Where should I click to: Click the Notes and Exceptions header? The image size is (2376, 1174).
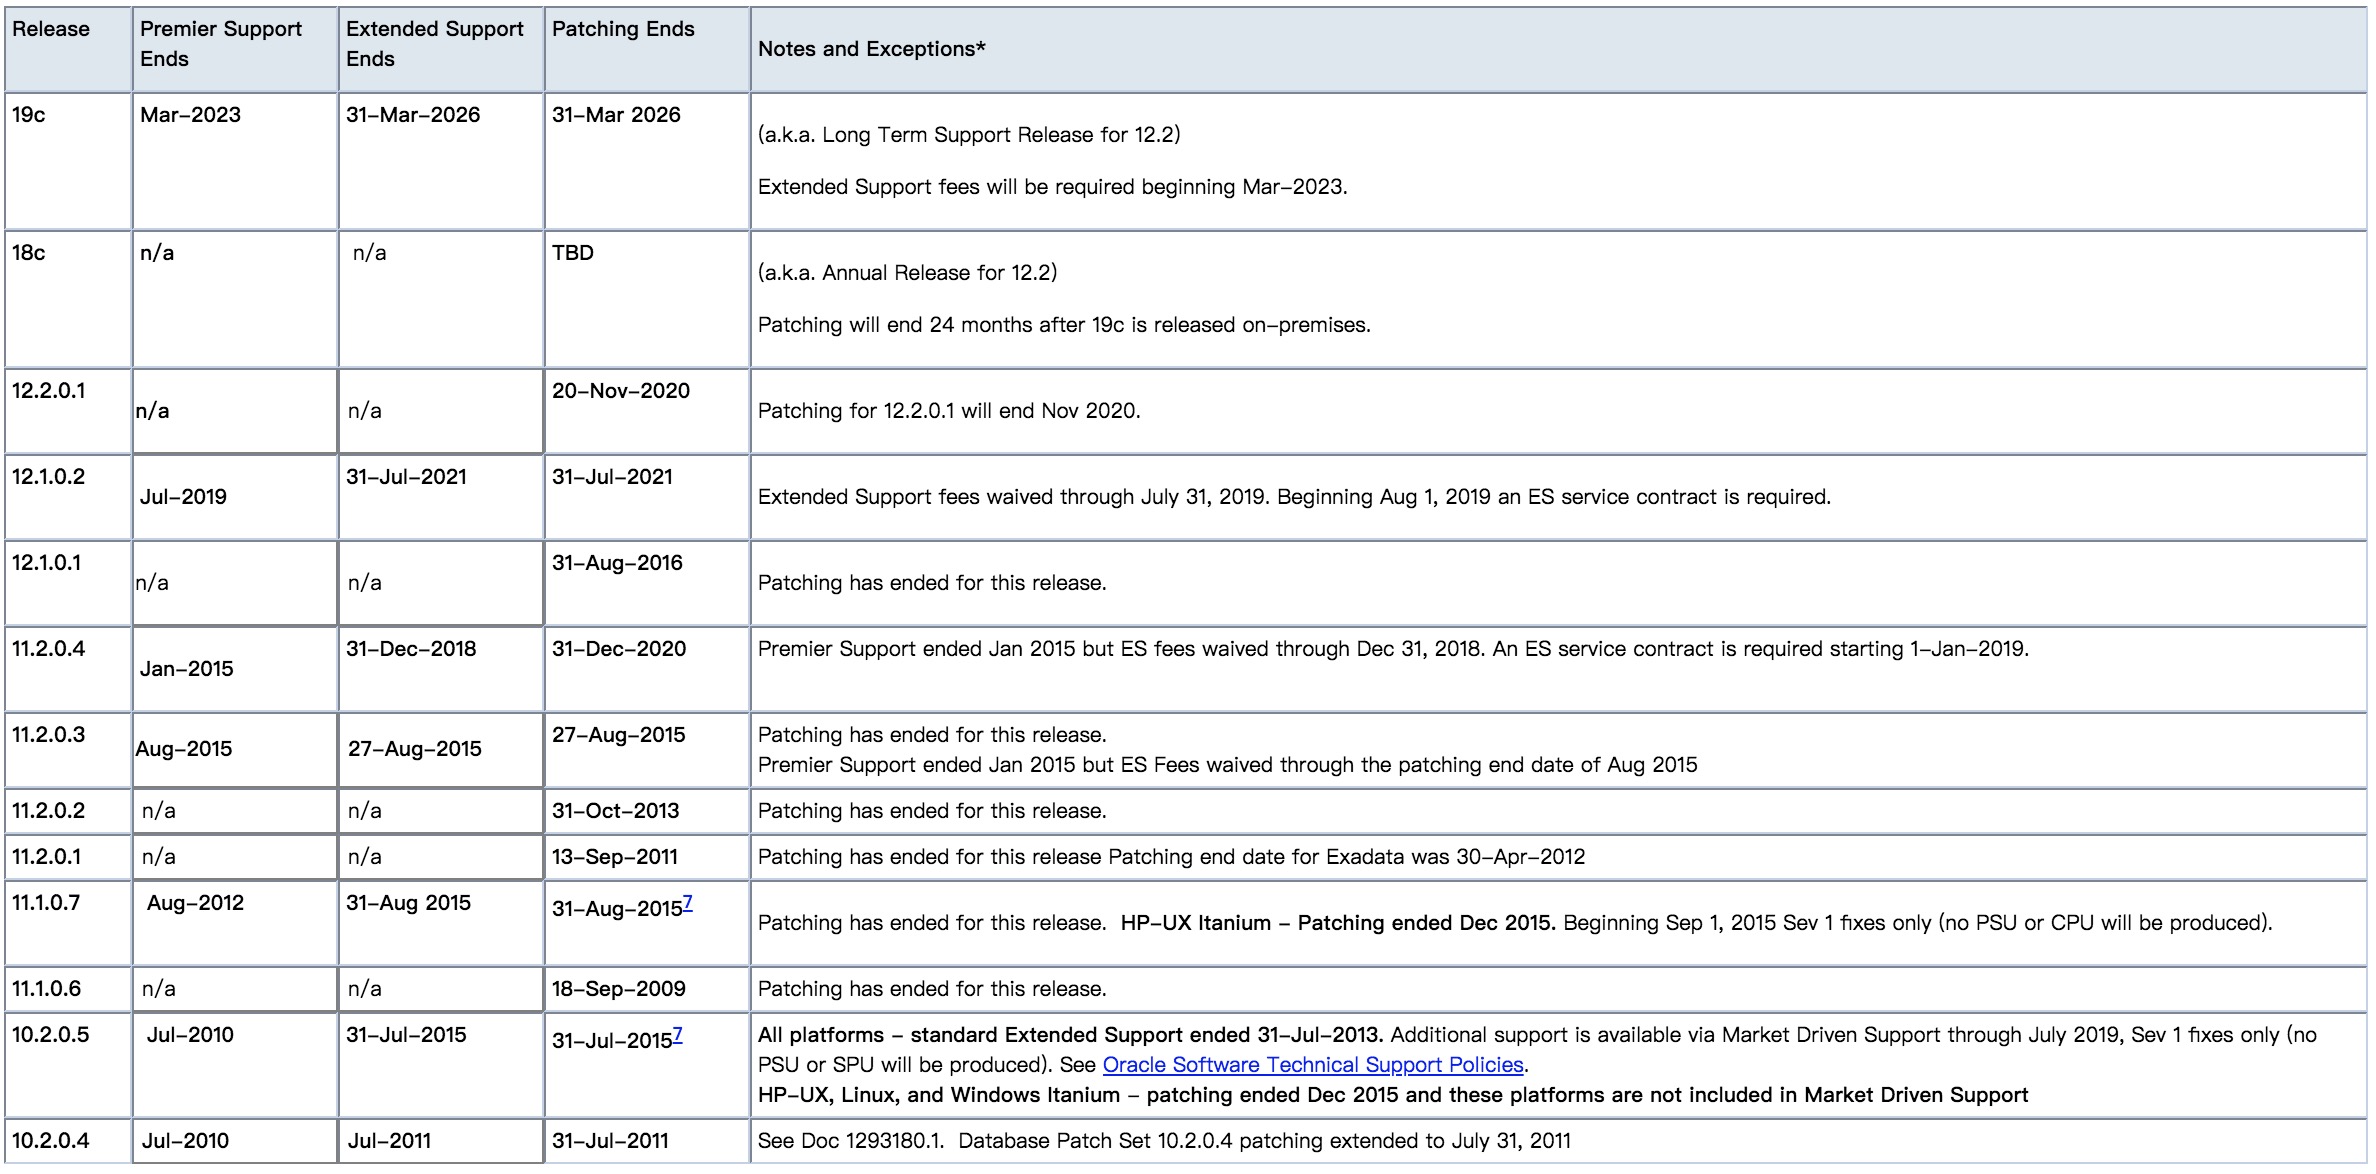871,49
